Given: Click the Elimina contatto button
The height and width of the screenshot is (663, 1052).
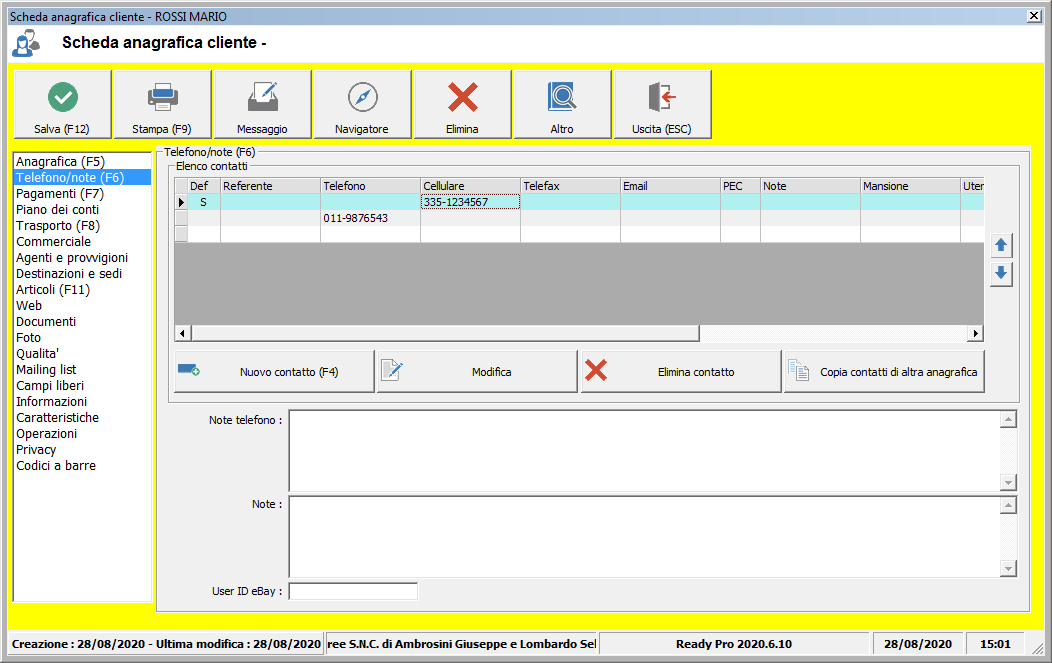Looking at the screenshot, I should 681,371.
